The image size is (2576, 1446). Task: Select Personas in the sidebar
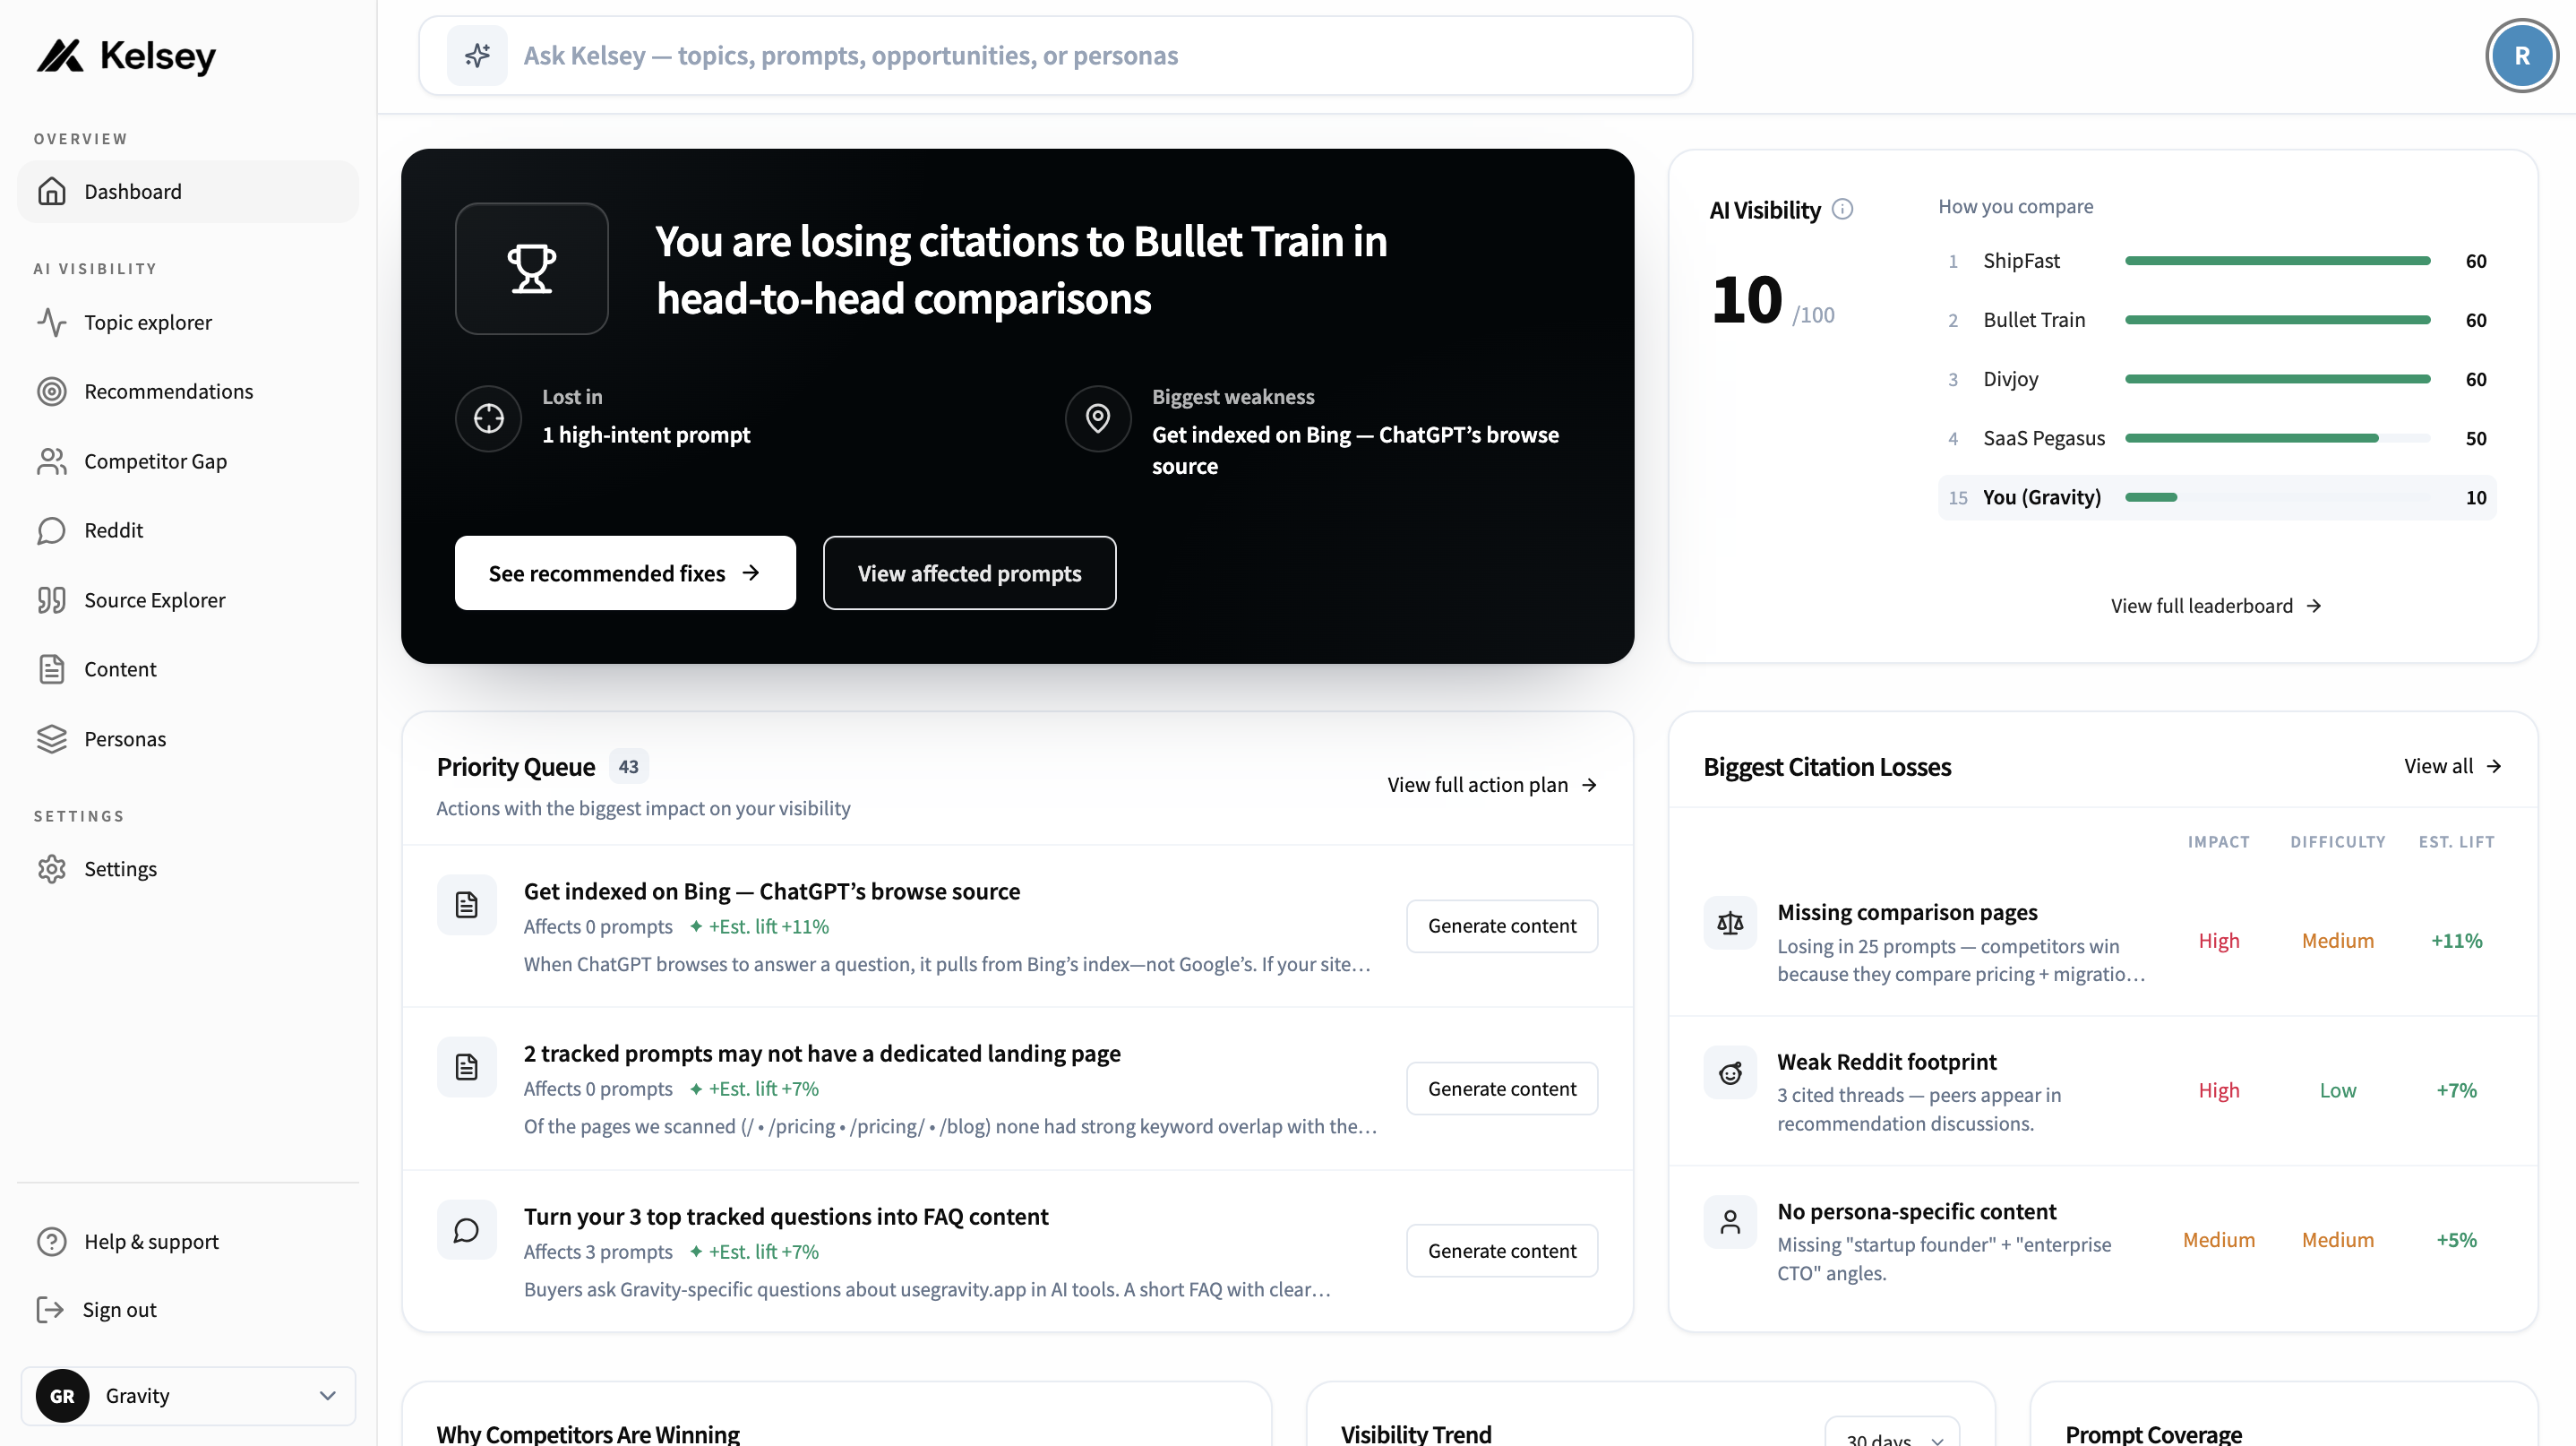(188, 739)
